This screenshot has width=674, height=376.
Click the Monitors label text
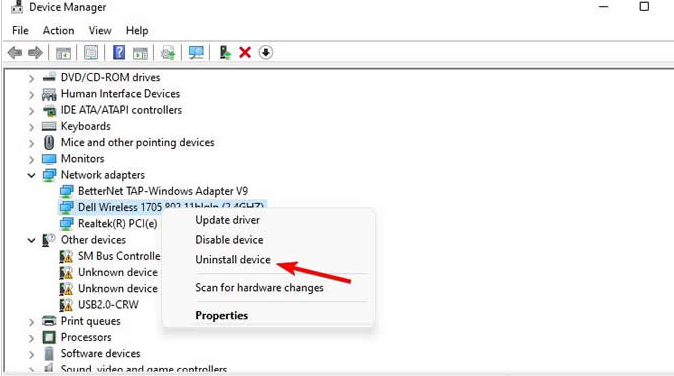click(82, 159)
